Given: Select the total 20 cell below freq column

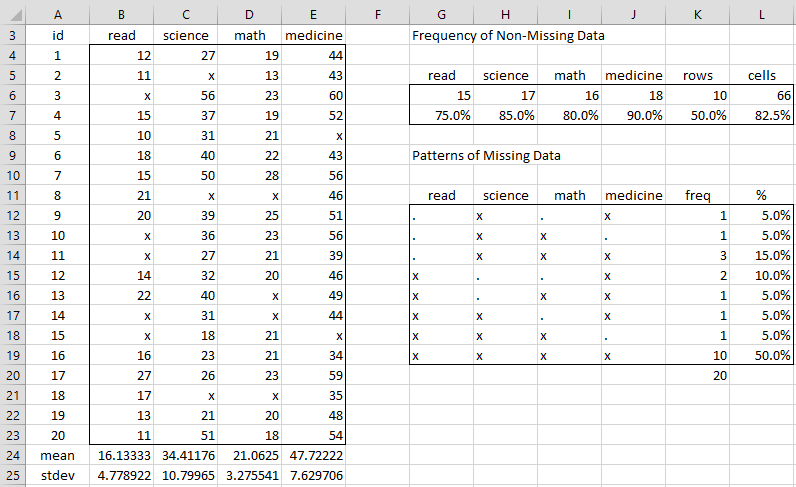Looking at the screenshot, I should pyautogui.click(x=698, y=375).
